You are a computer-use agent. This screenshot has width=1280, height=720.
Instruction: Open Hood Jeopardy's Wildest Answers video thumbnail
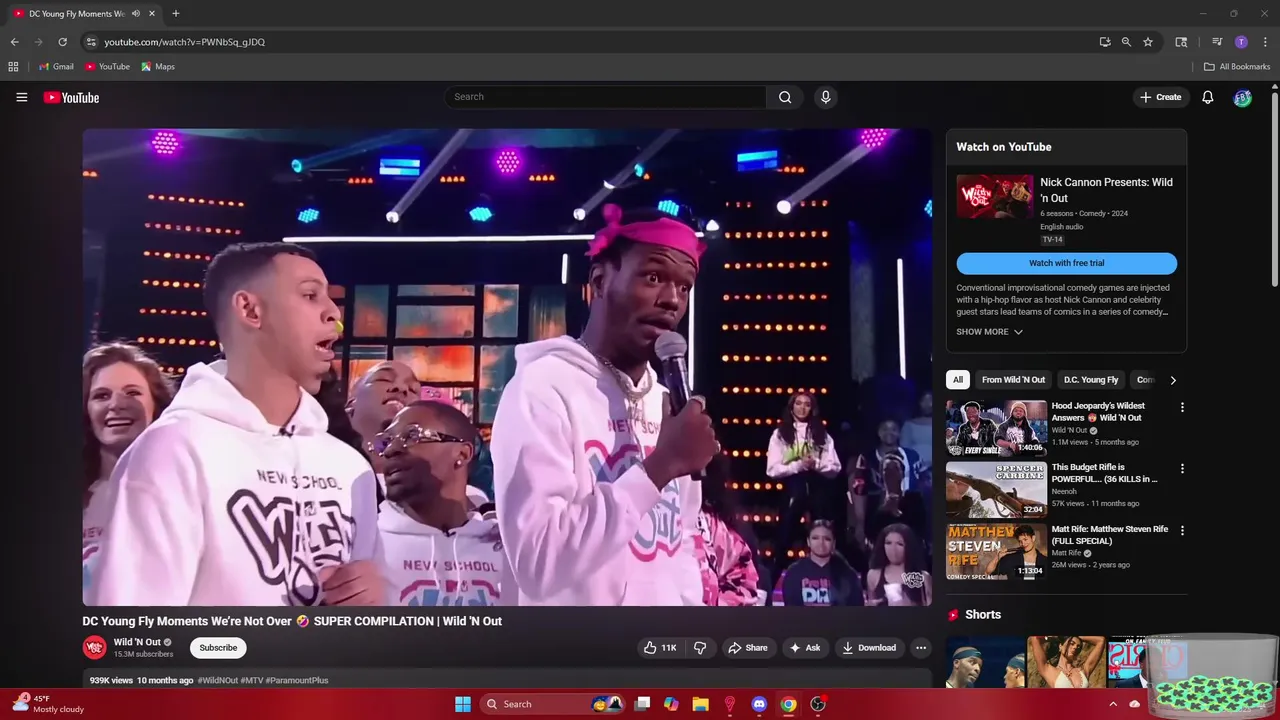(x=996, y=427)
